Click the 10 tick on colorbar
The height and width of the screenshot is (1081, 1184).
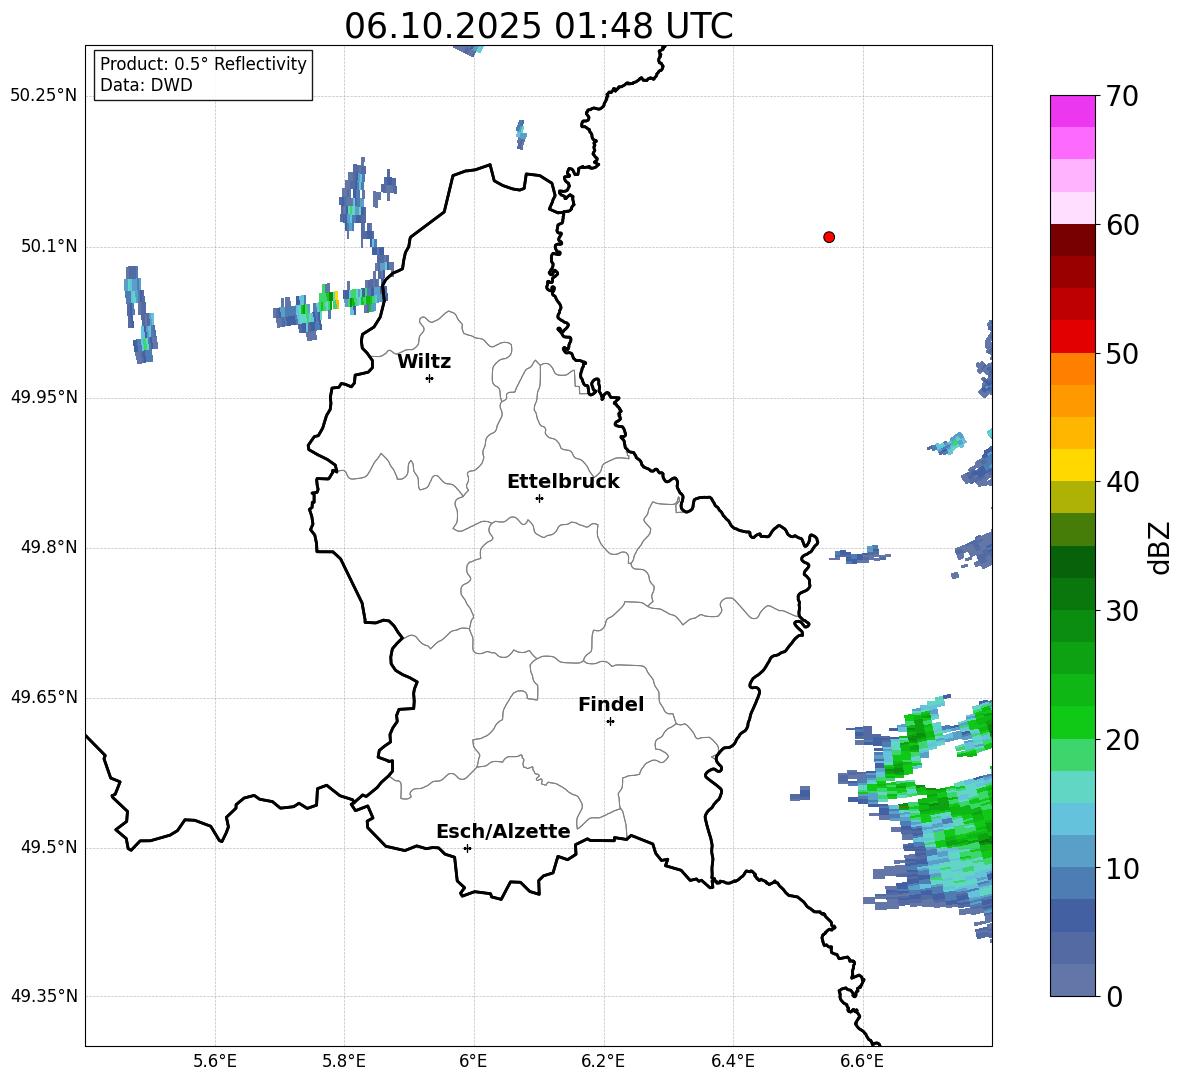point(1122,868)
